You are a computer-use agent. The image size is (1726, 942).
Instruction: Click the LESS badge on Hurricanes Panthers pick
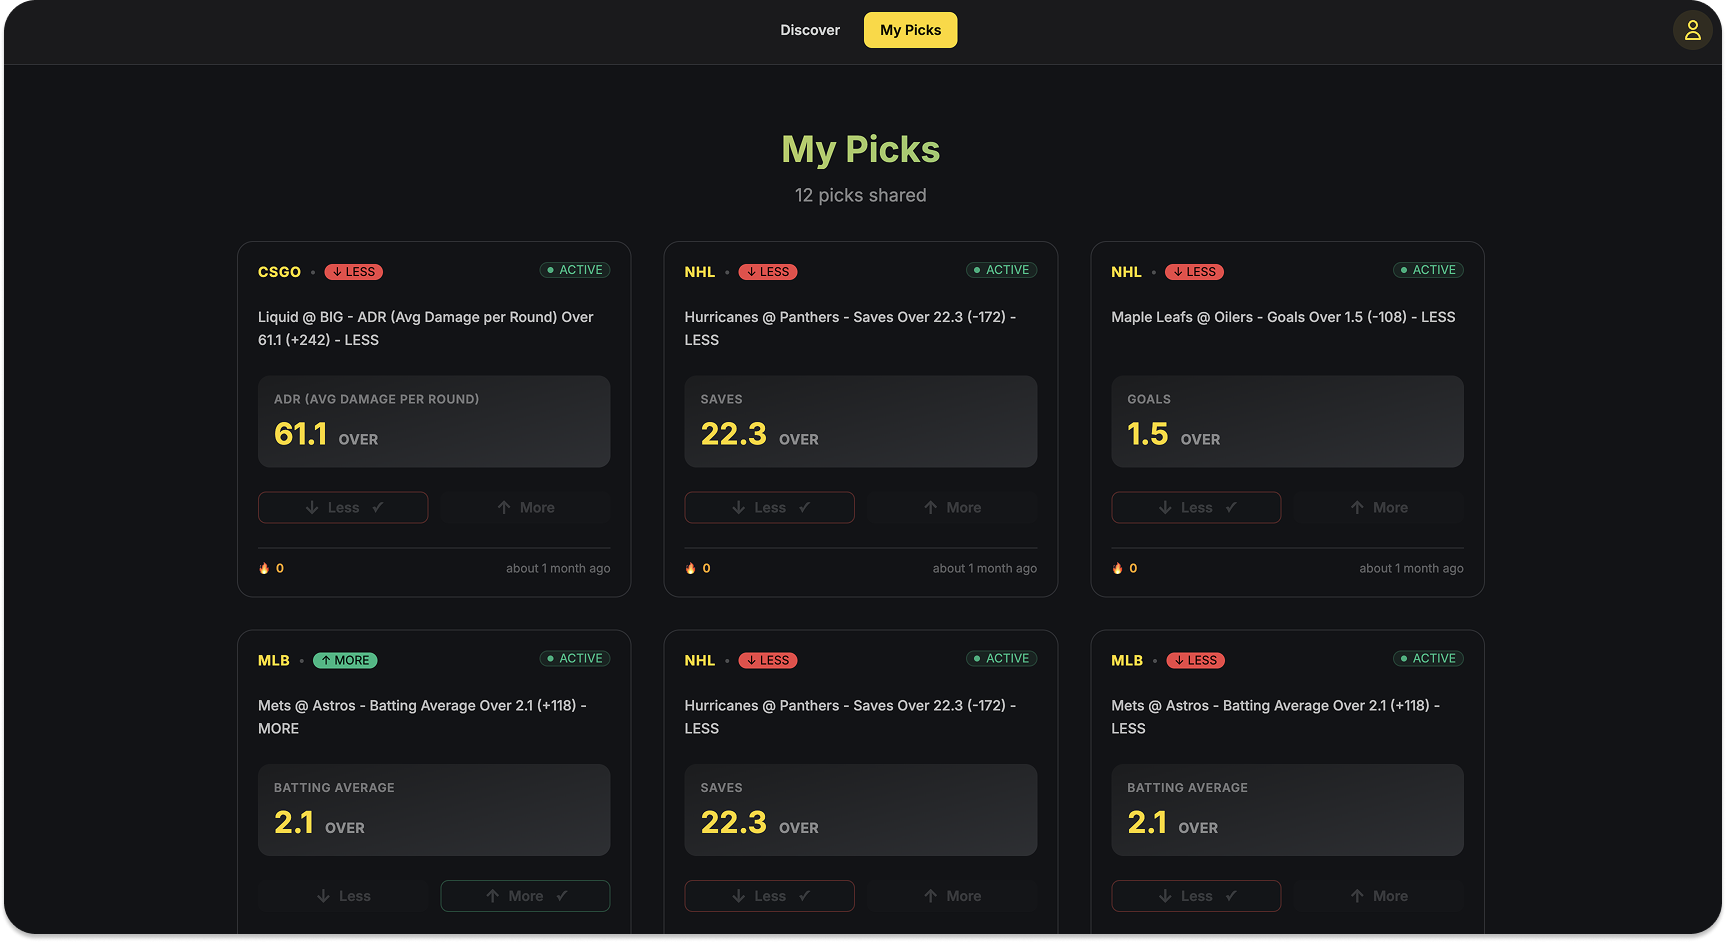[767, 271]
